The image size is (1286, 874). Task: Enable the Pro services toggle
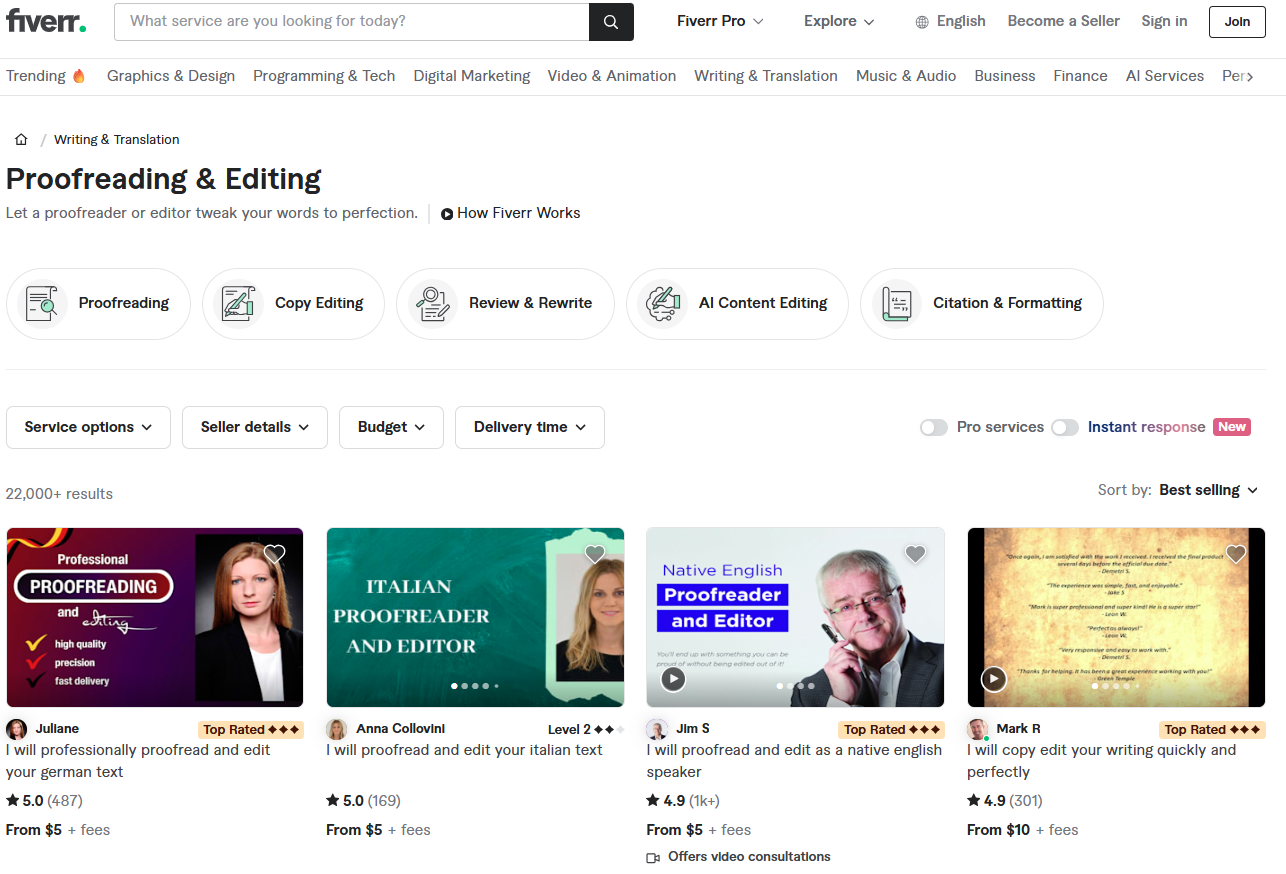[933, 427]
